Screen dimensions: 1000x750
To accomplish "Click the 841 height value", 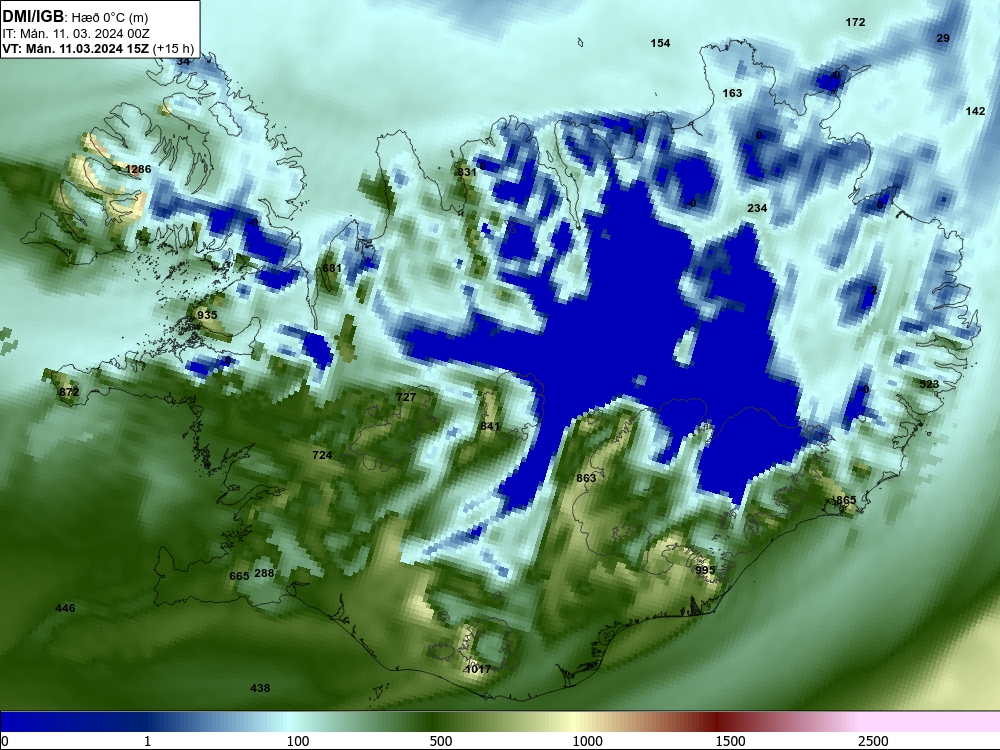I will coord(490,426).
